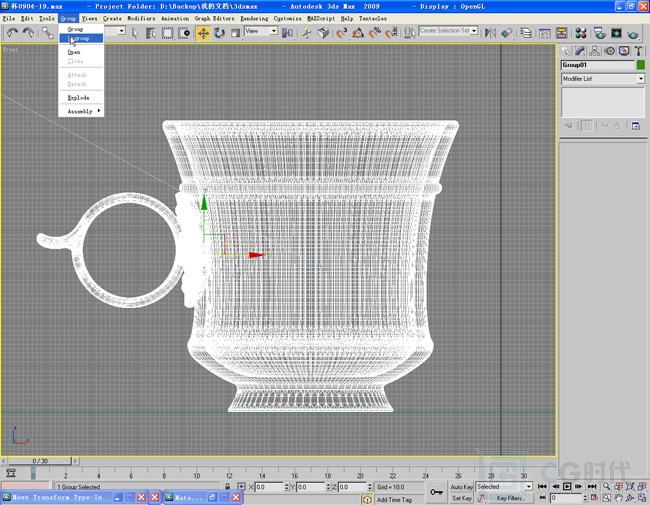650x505 pixels.
Task: Jump to the Go to Start button
Action: [542, 486]
